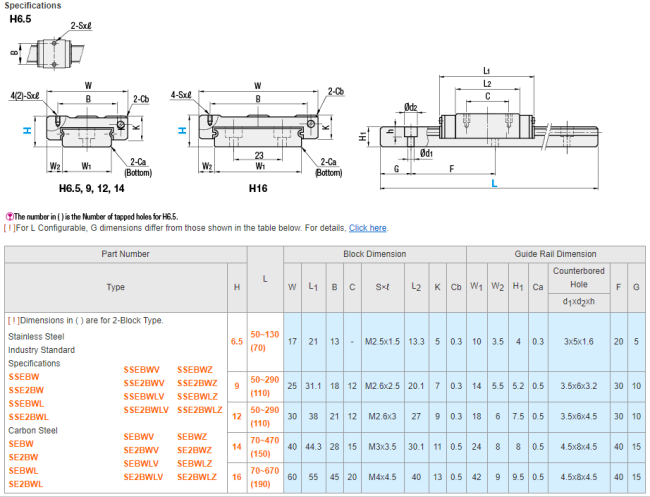
Task: Click the Guide Rail Dimension header
Action: 555,254
